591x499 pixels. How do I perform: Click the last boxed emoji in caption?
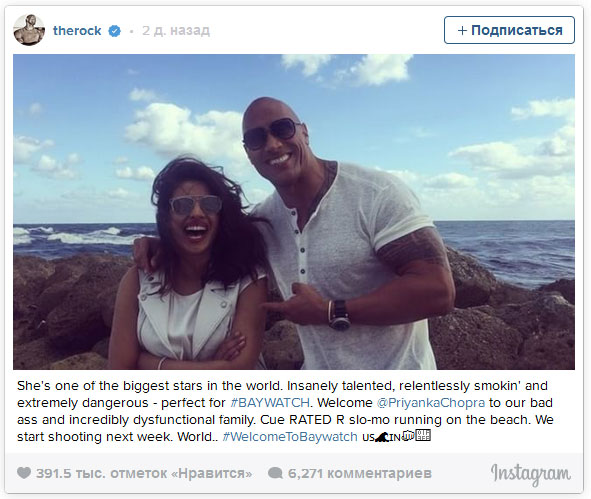click(x=423, y=435)
